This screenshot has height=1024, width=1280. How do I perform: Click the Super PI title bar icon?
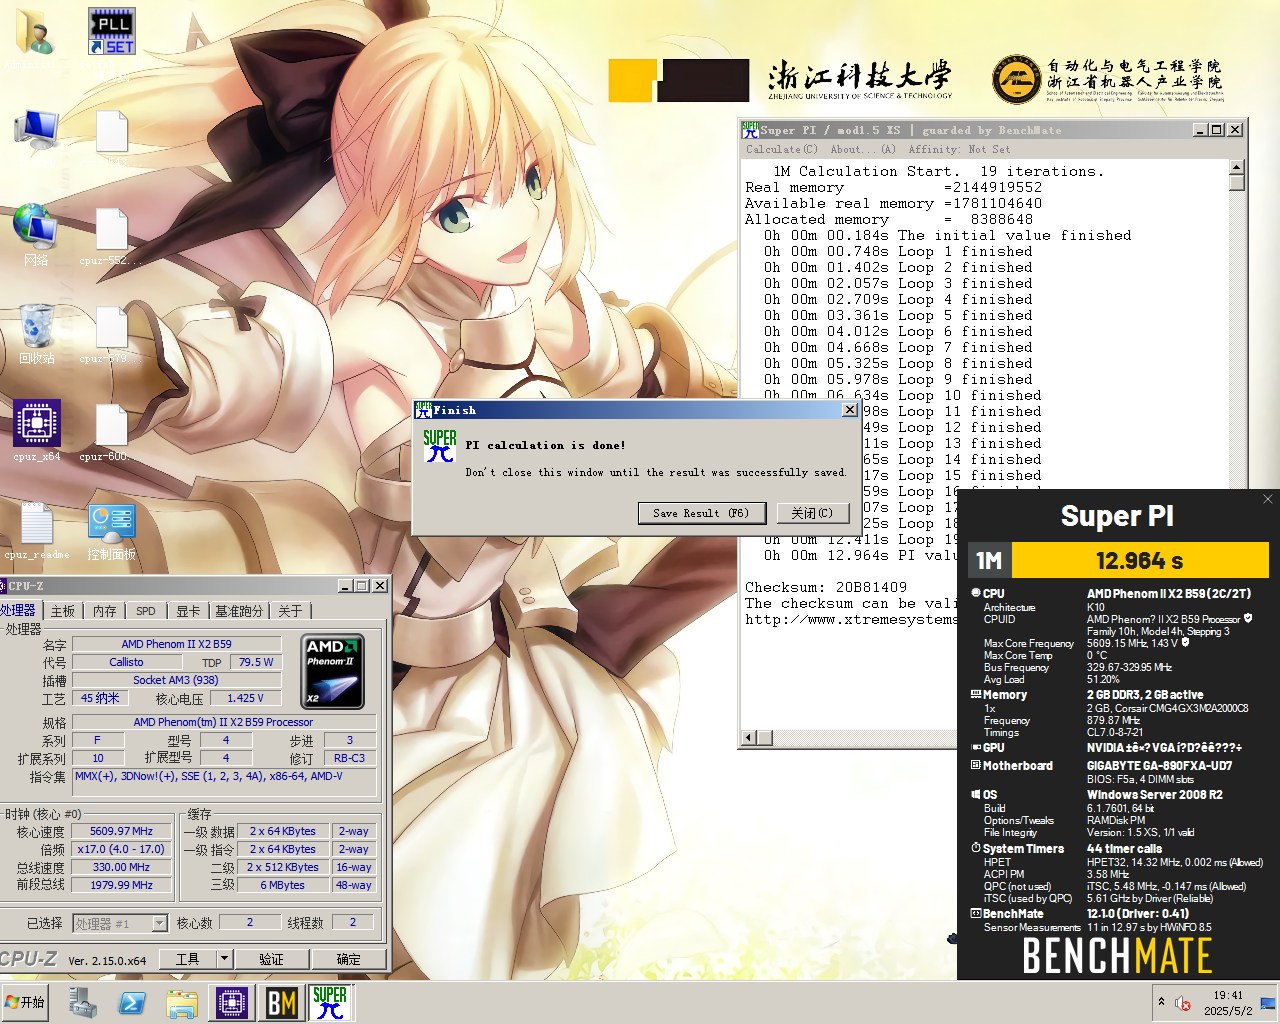(750, 130)
